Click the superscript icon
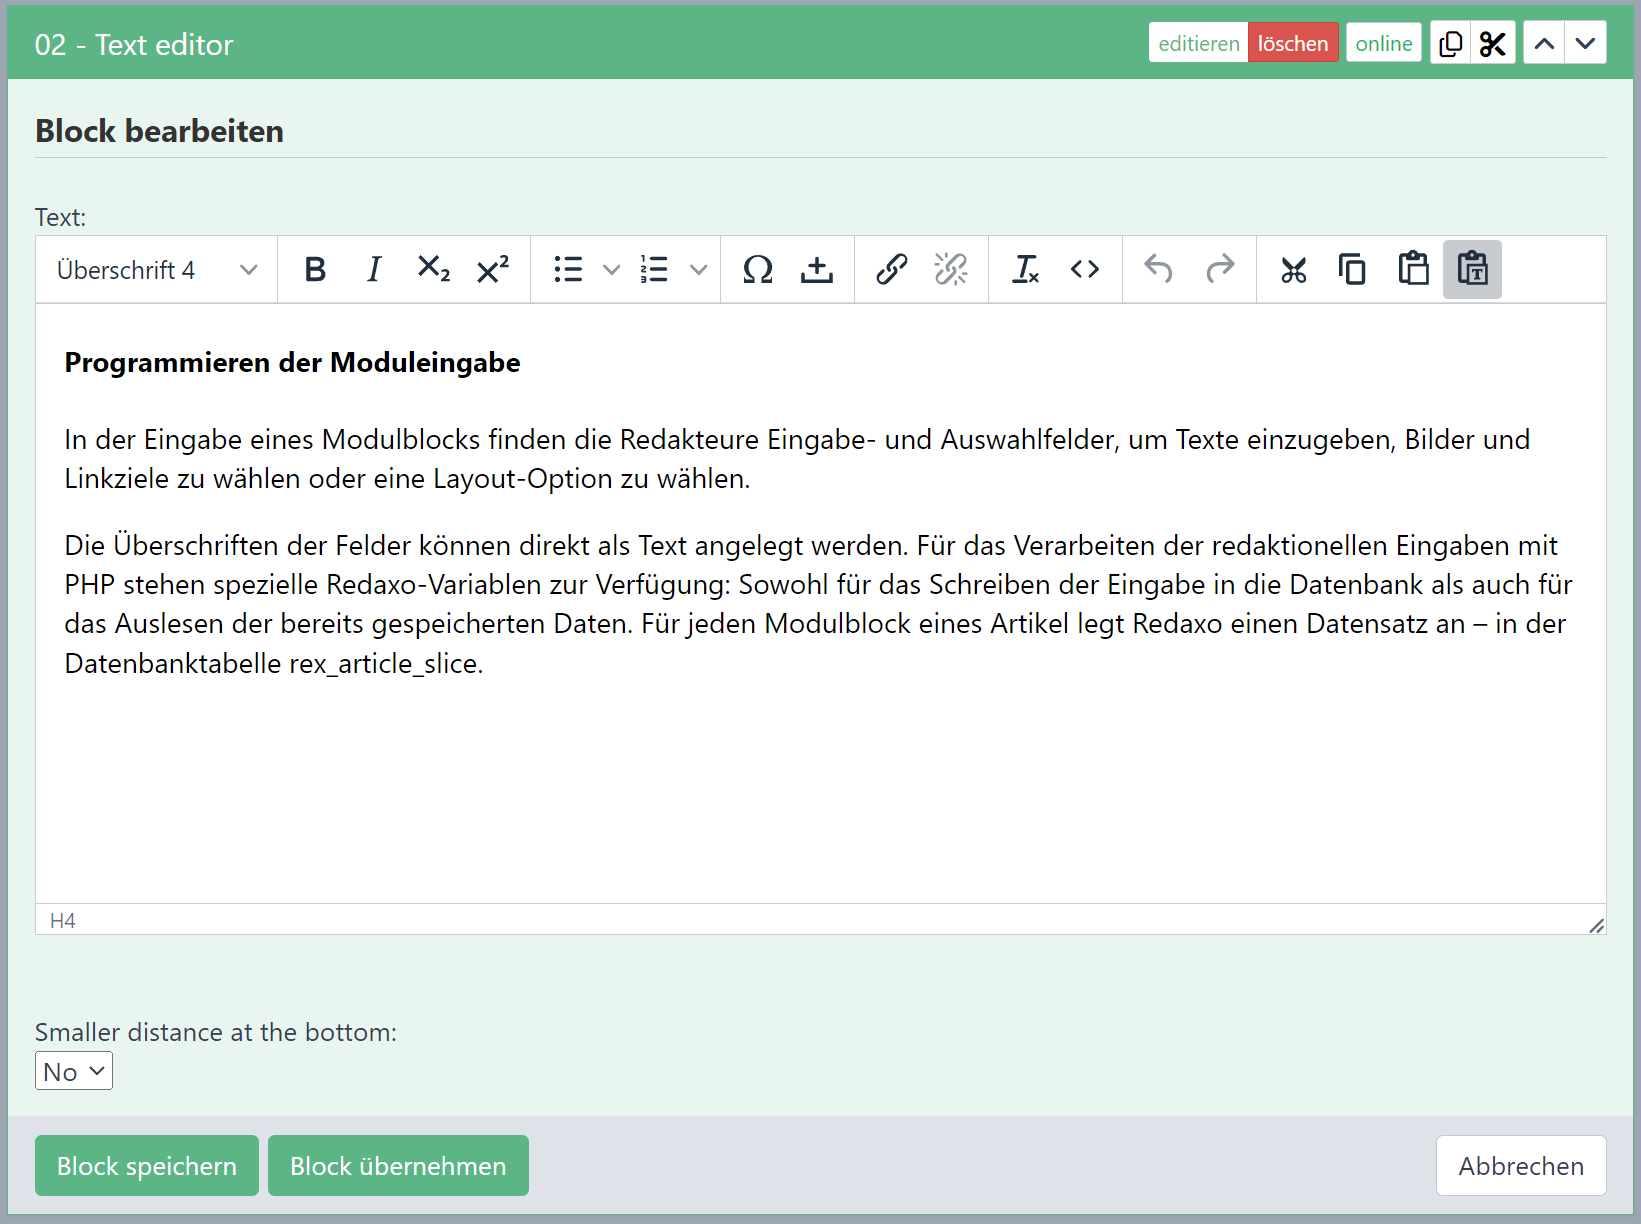The width and height of the screenshot is (1641, 1224). coord(493,270)
